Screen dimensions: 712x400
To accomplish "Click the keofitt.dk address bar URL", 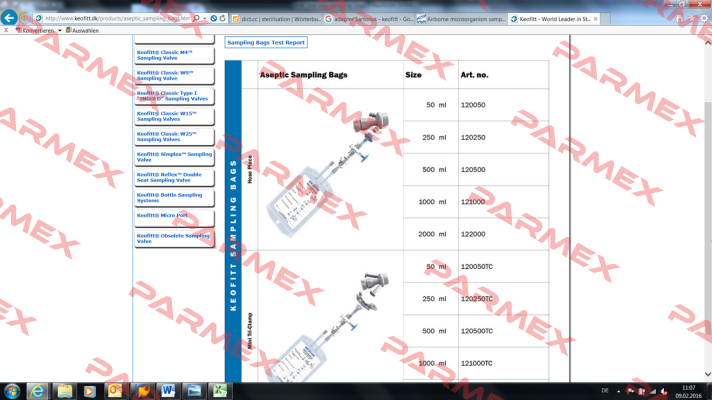I will click(117, 19).
